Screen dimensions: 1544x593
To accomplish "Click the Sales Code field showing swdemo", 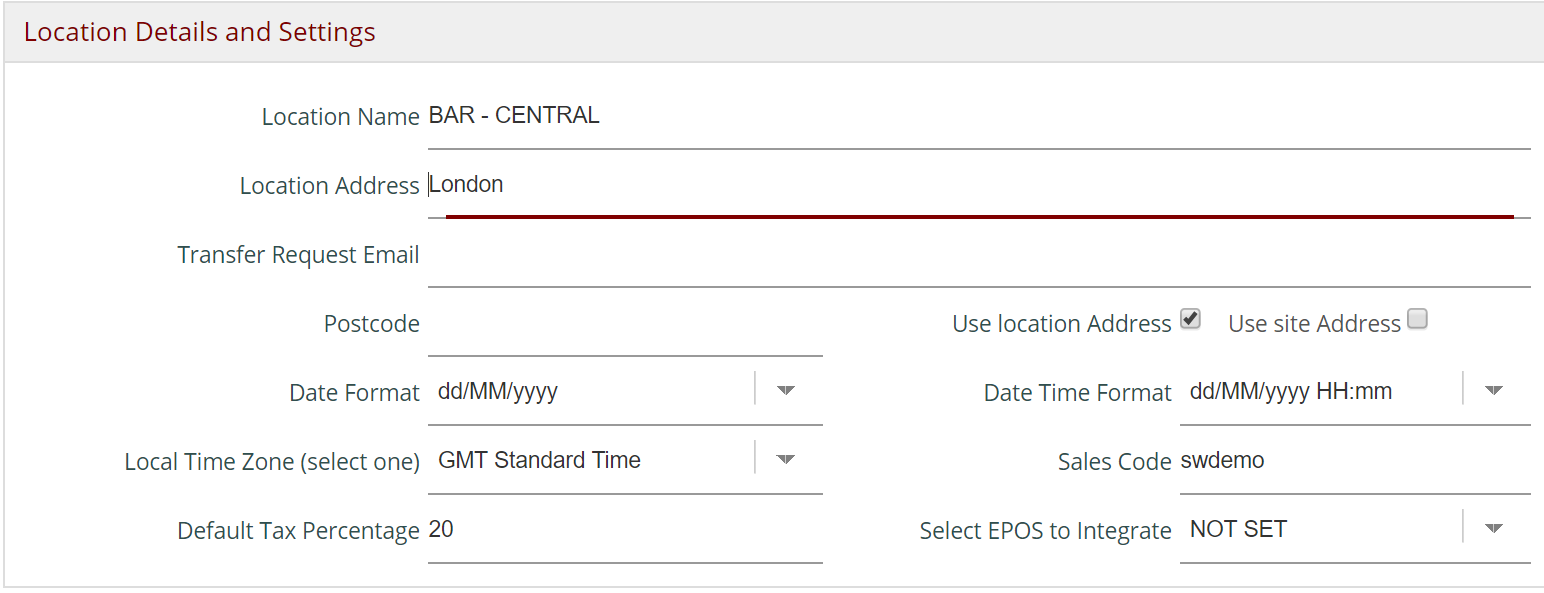I will [x=1300, y=460].
